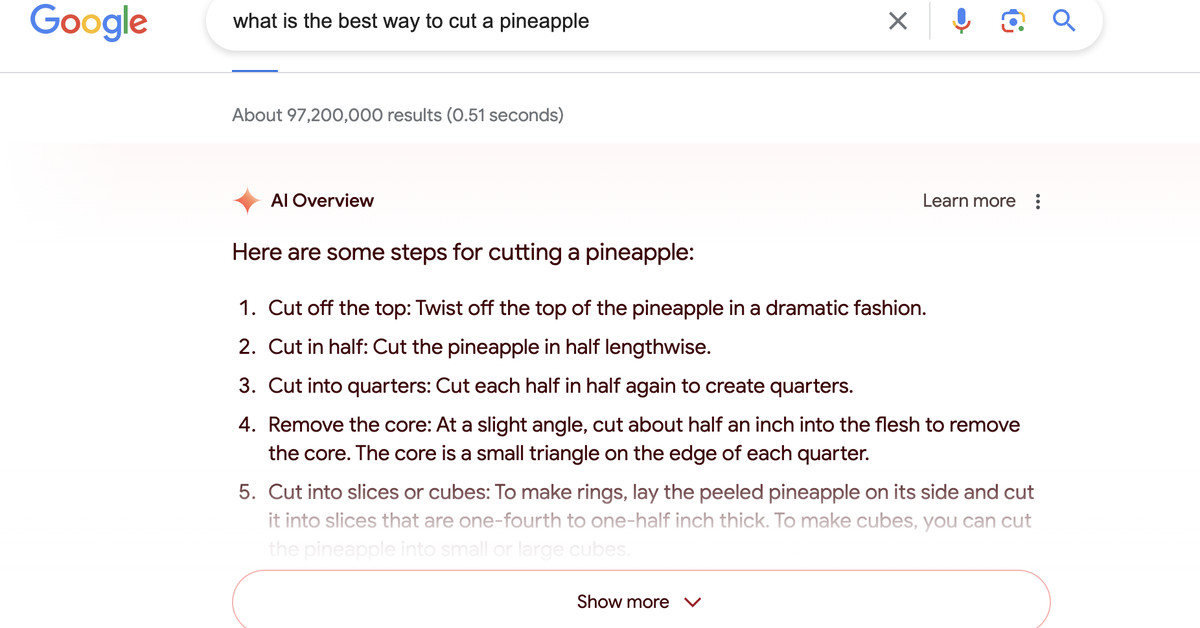Viewport: 1200px width, 628px height.
Task: Open the three-dot AI Overview options menu
Action: [x=1038, y=201]
